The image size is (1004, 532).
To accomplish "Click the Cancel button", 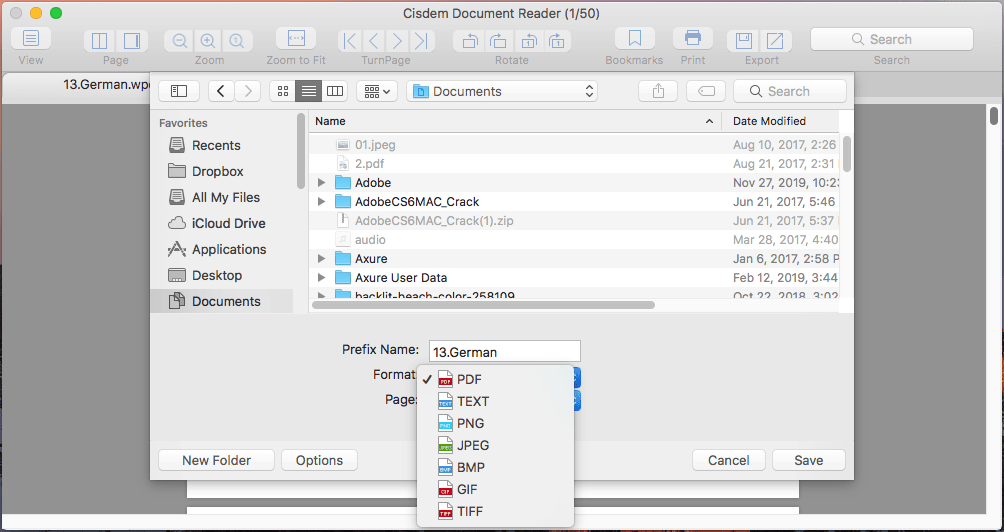I will tap(729, 460).
